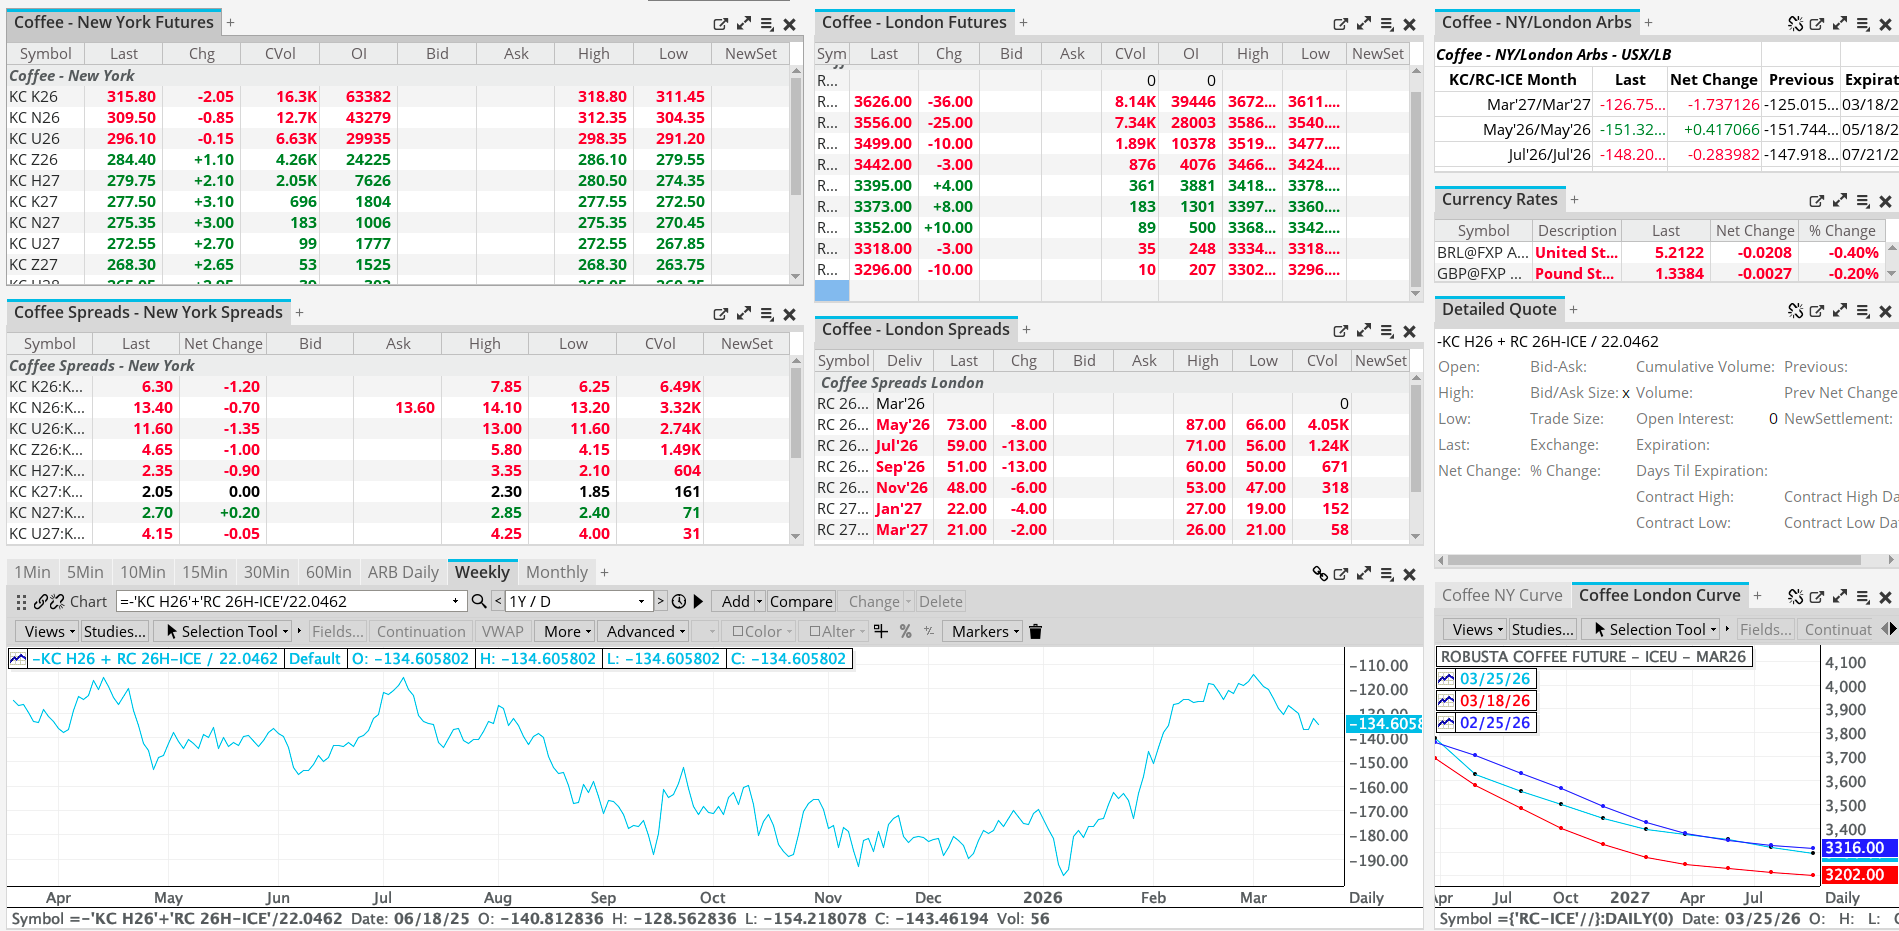Add a new tab next to Currency Rates

[1574, 200]
